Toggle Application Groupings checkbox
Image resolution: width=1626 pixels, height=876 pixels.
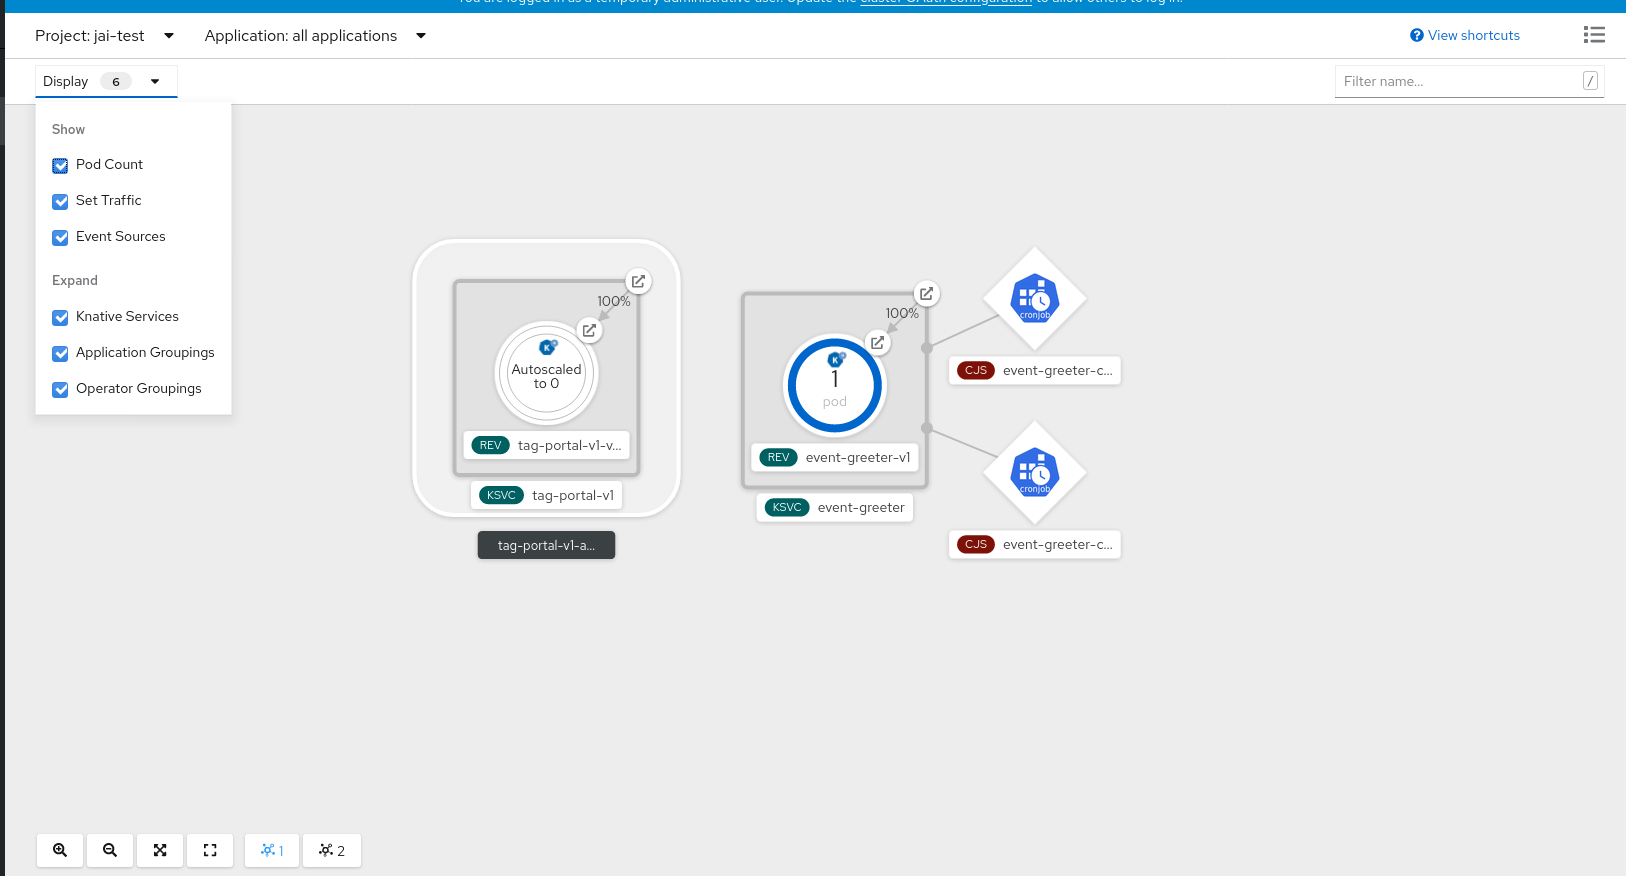coord(60,353)
